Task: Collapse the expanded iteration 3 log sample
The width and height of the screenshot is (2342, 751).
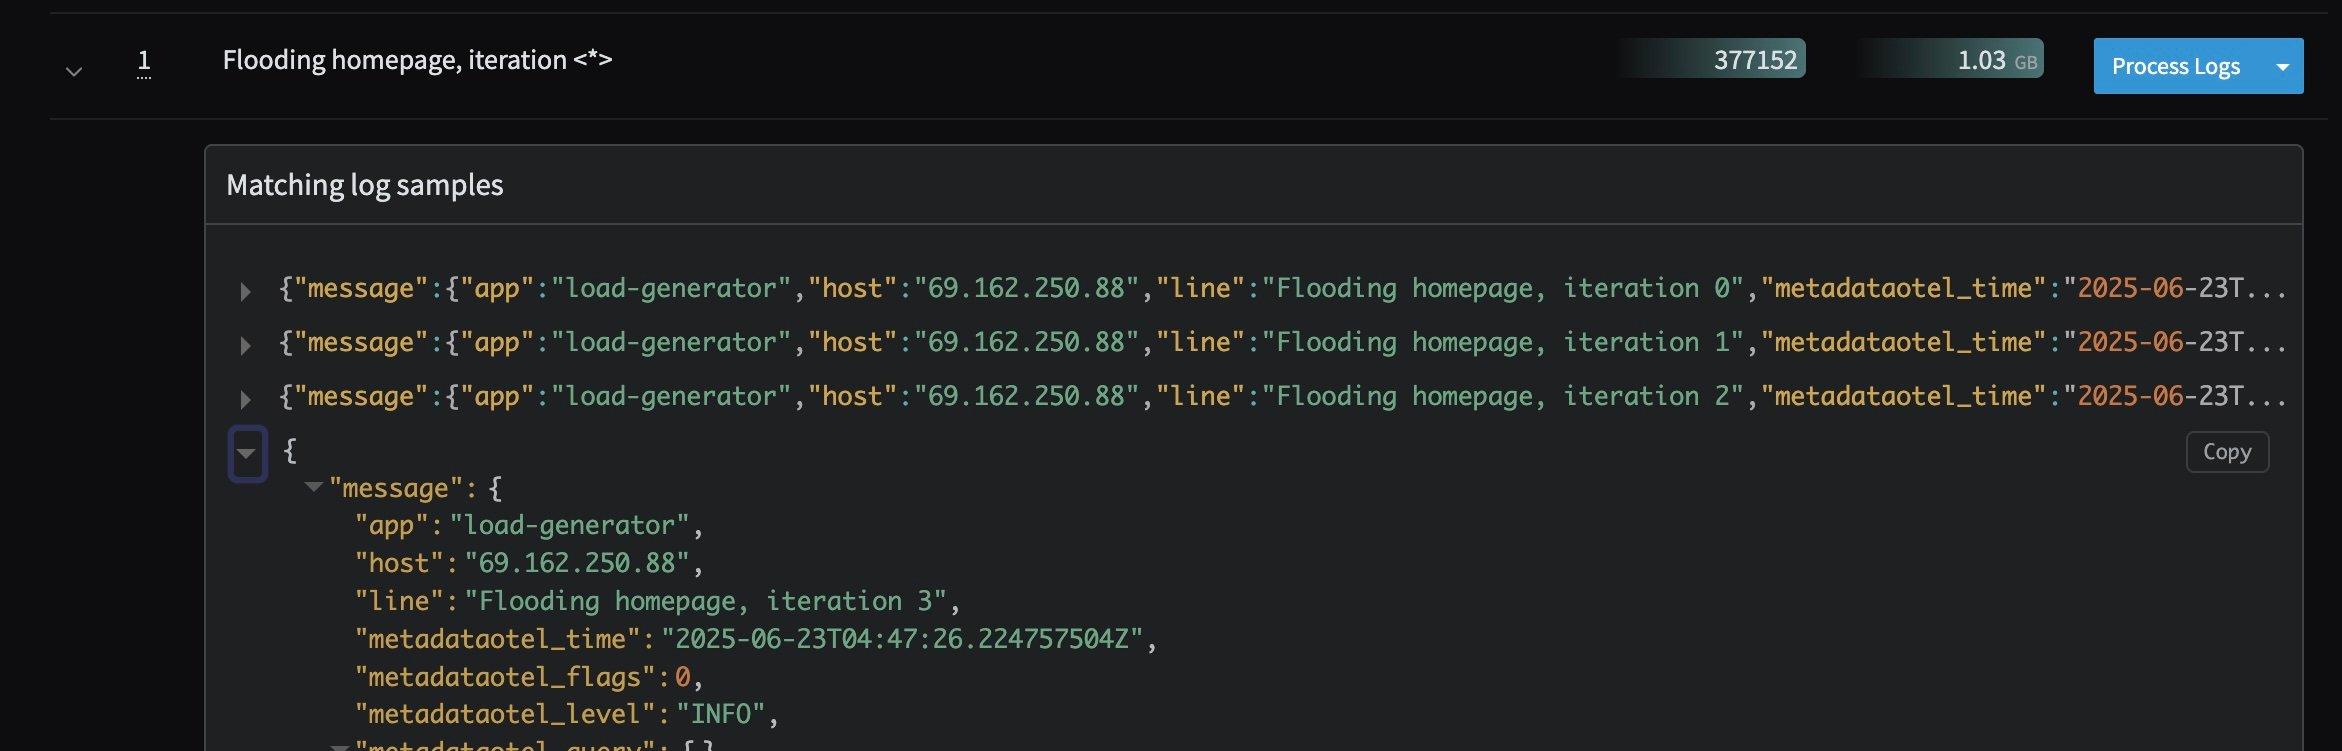Action: [x=247, y=453]
